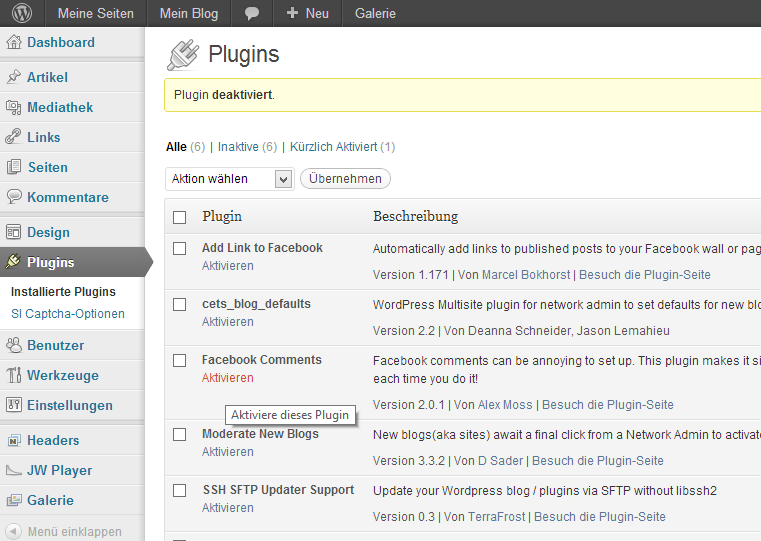
Task: Click the Artikel pushpin icon
Action: (14, 77)
